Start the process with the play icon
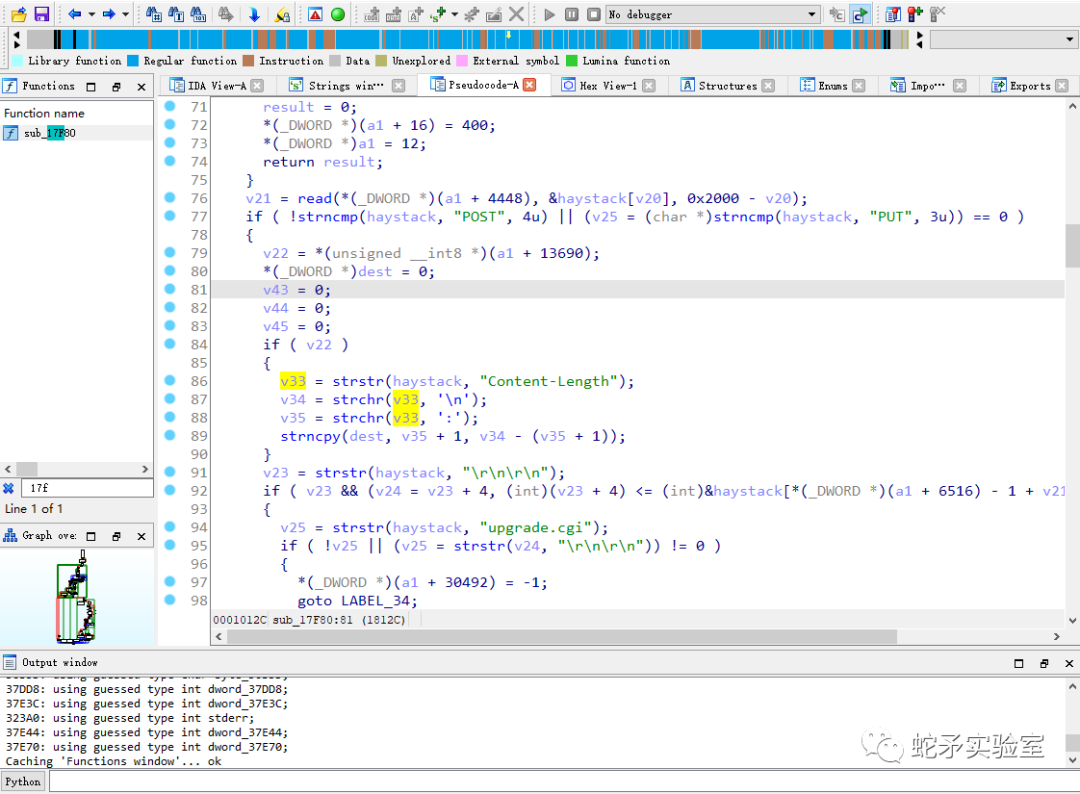Viewport: 1080px width, 794px height. (x=548, y=14)
